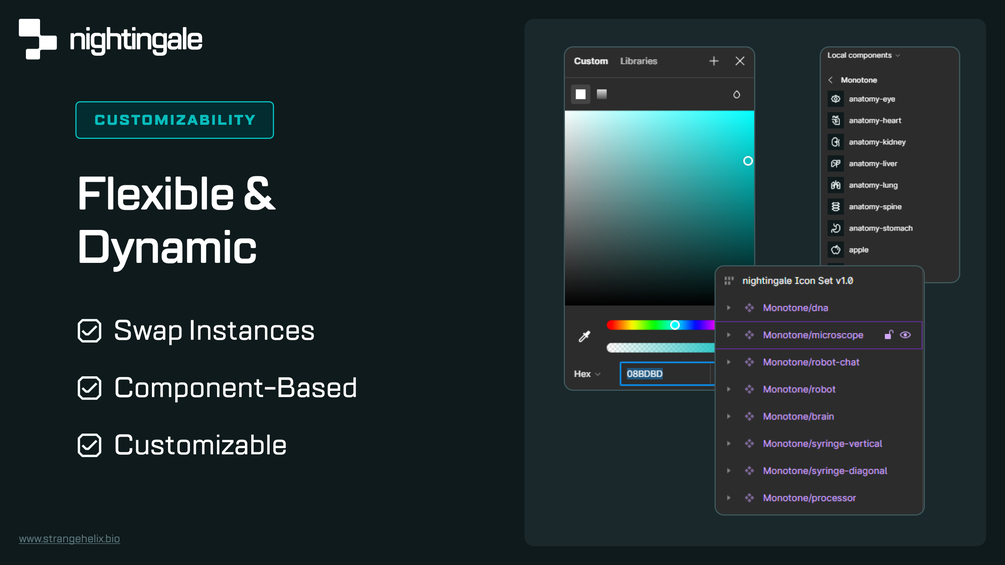The height and width of the screenshot is (565, 1005).
Task: Click the grid icon beside nightingale Icon Set
Action: (x=729, y=281)
